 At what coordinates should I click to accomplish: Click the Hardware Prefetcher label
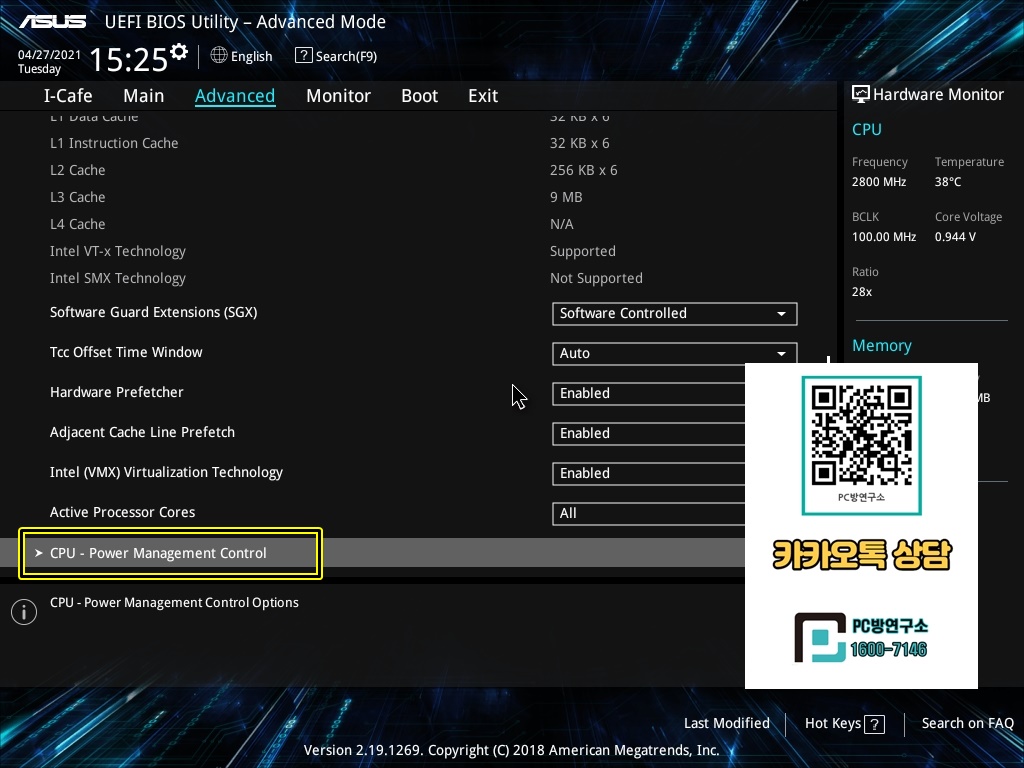(x=117, y=392)
